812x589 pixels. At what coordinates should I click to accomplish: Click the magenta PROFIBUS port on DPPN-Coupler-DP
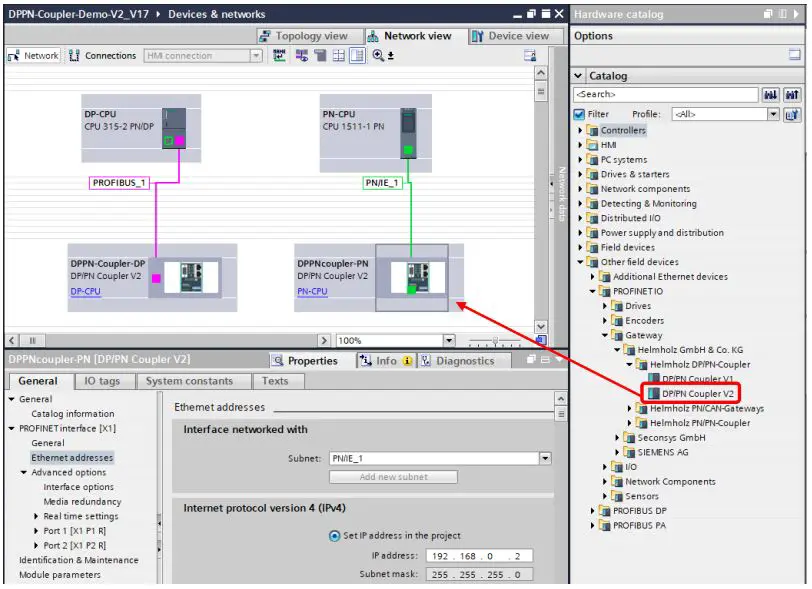pyautogui.click(x=156, y=279)
